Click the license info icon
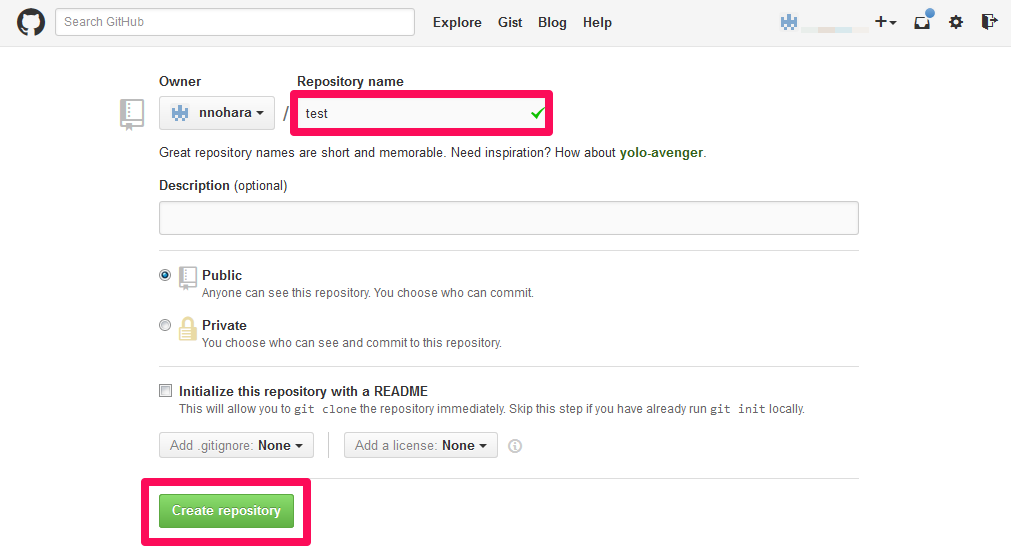 click(515, 446)
